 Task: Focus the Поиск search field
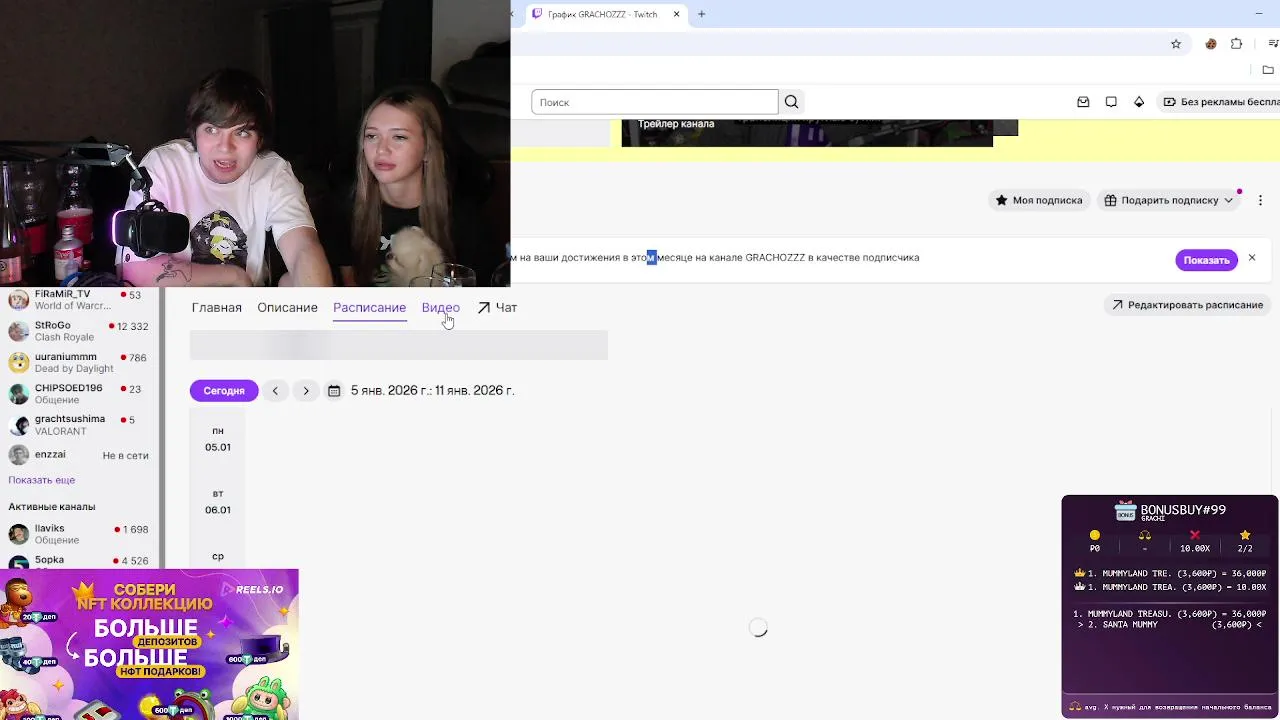point(655,102)
